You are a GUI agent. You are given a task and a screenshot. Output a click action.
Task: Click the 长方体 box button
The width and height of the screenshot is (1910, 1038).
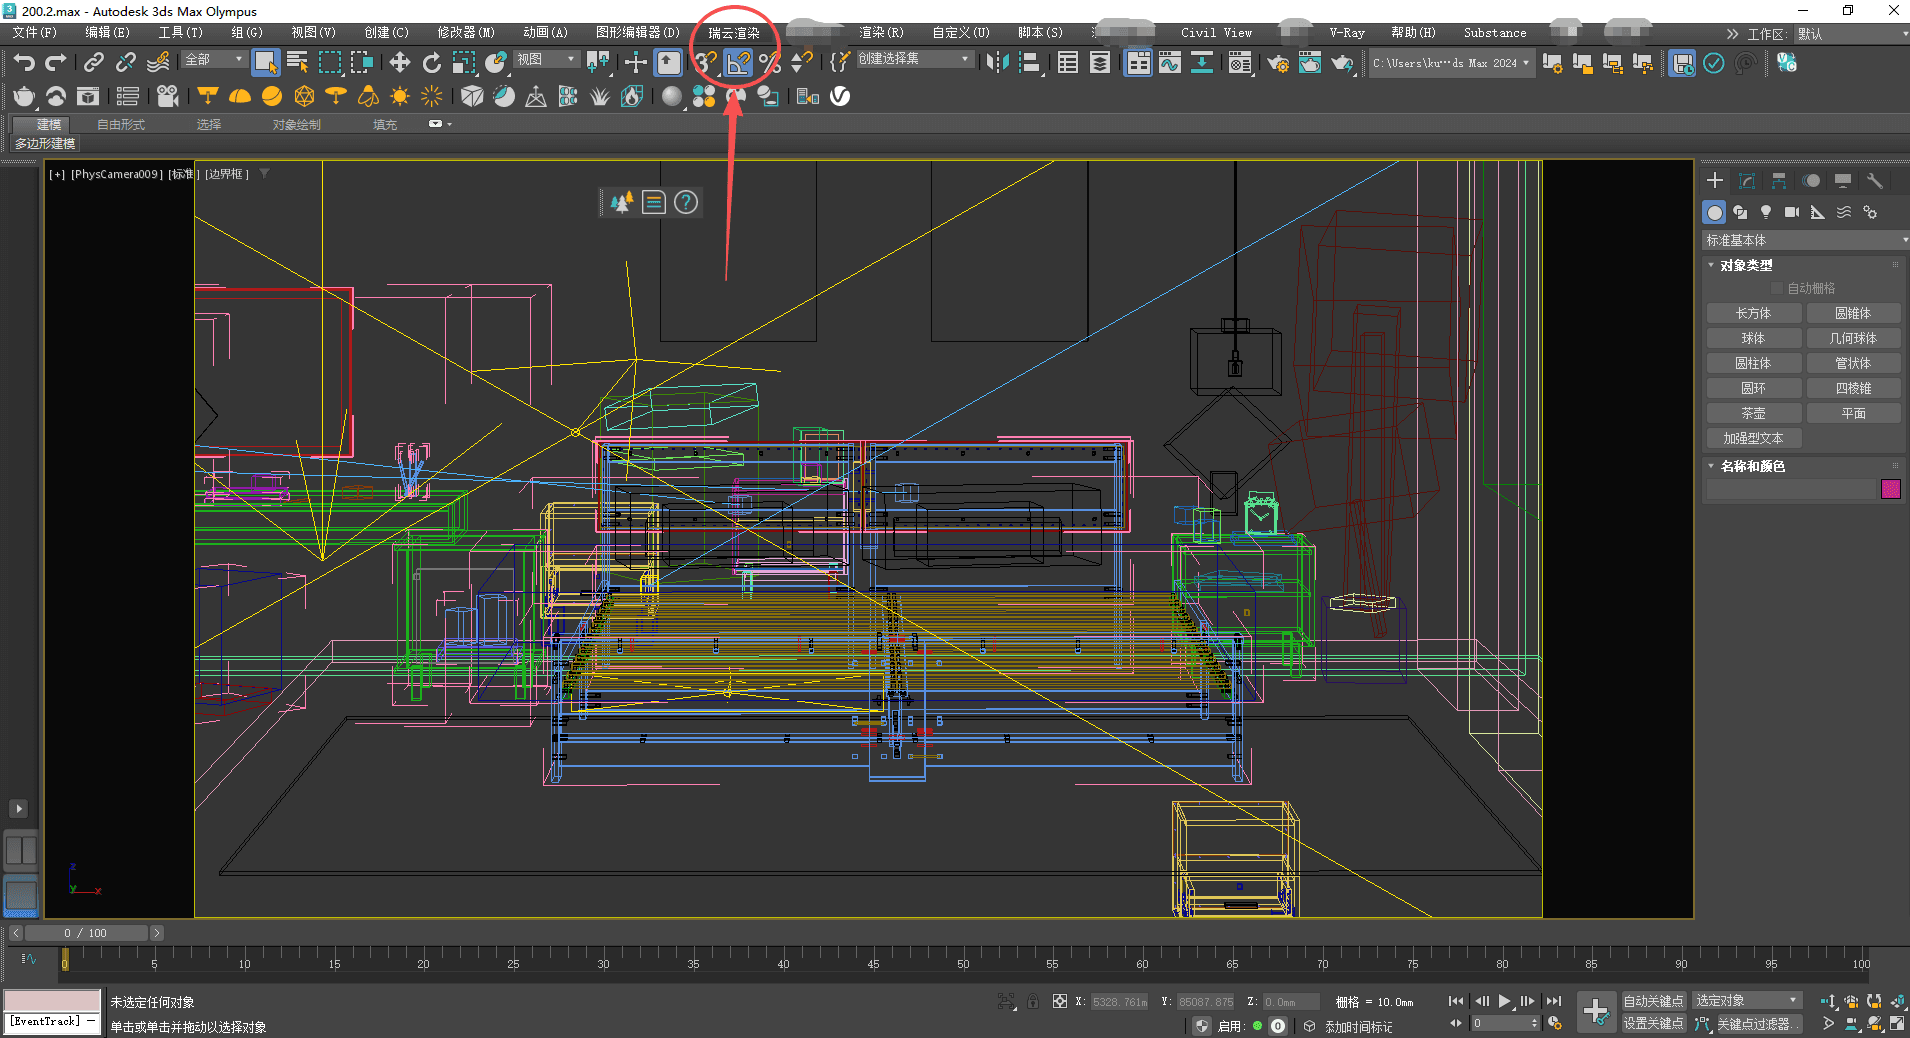(x=1753, y=314)
